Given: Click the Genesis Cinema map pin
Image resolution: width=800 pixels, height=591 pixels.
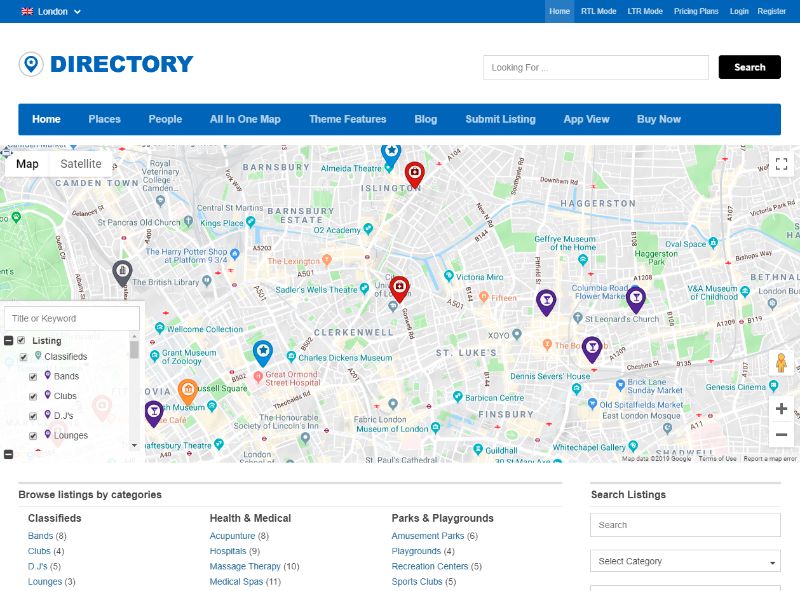Looking at the screenshot, I should pos(773,386).
